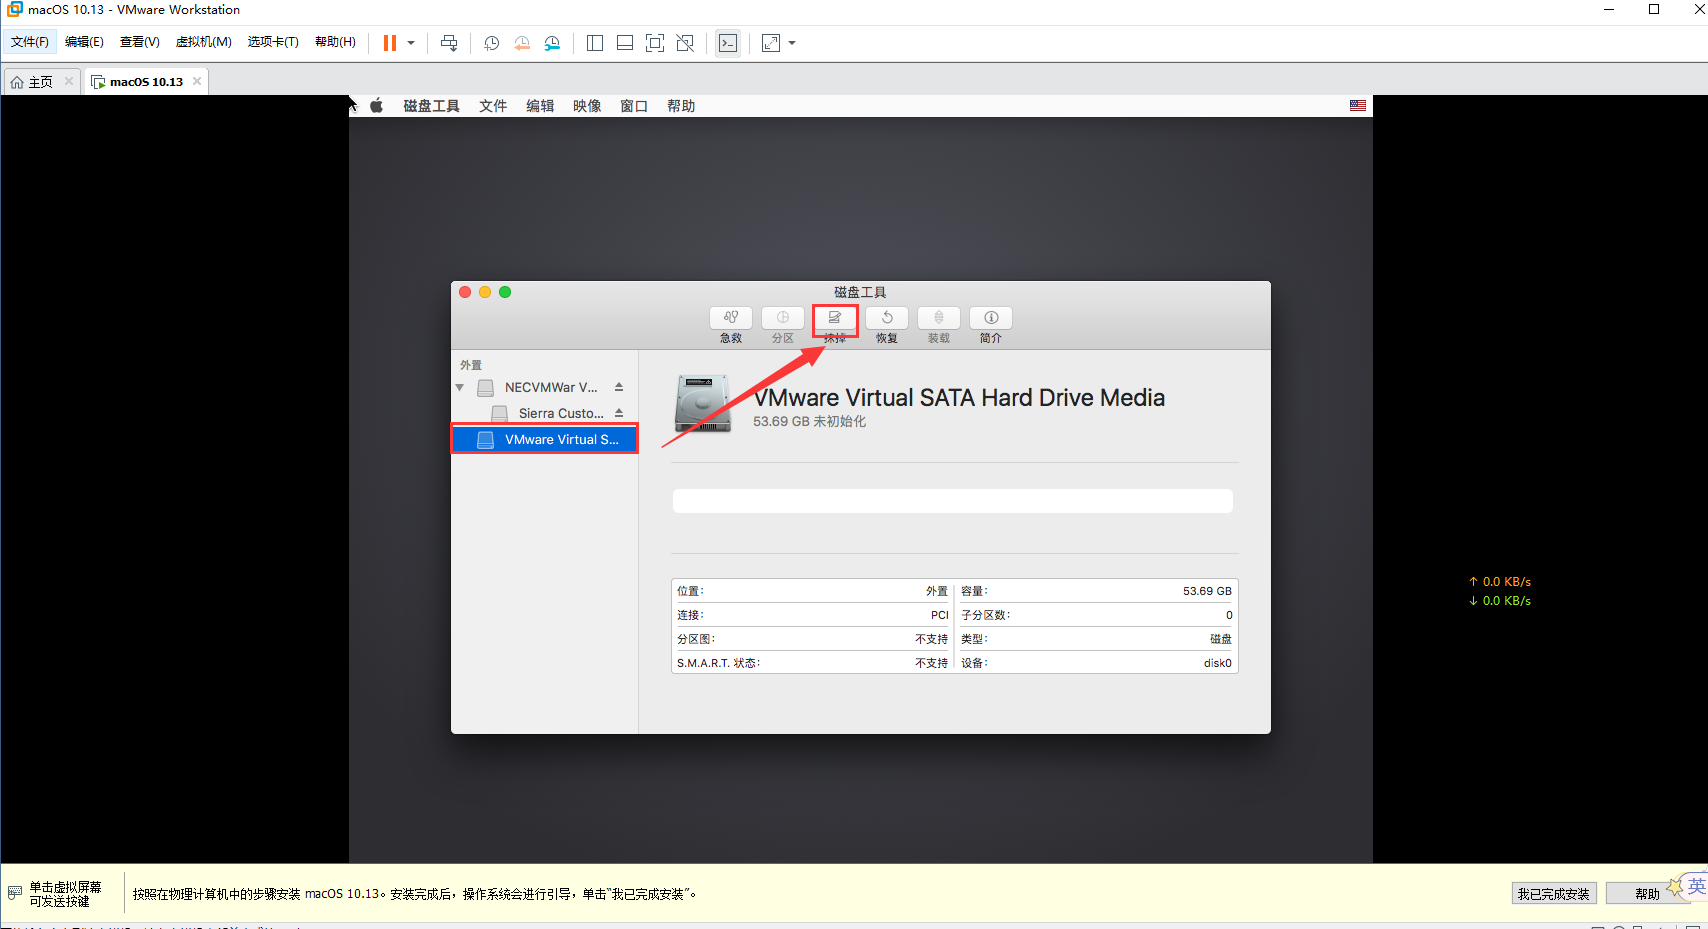Screen dimensions: 1708x929
Task: Click the hard drive image beside the title
Action: 703,405
